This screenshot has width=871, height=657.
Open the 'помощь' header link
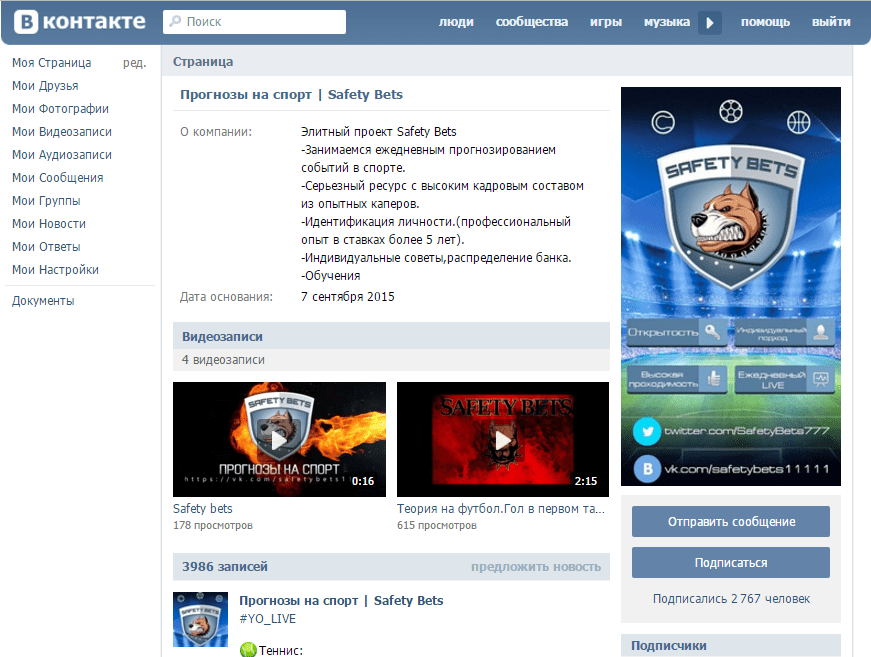point(765,22)
